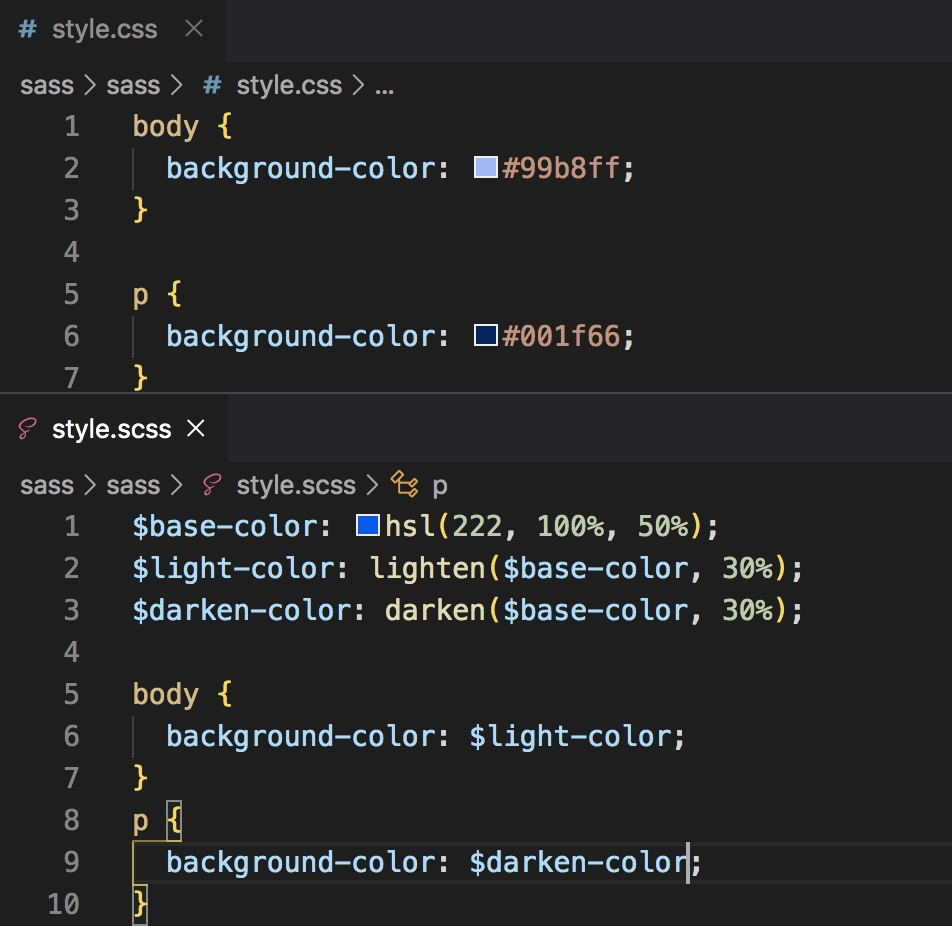Click the 'lighten' function name

pyautogui.click(x=427, y=569)
